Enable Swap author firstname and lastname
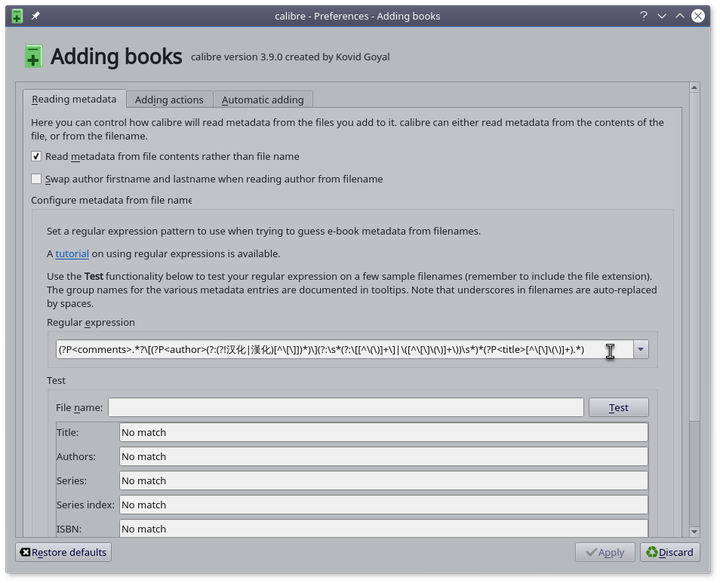Screen dimensions: 720x583 (x=37, y=179)
